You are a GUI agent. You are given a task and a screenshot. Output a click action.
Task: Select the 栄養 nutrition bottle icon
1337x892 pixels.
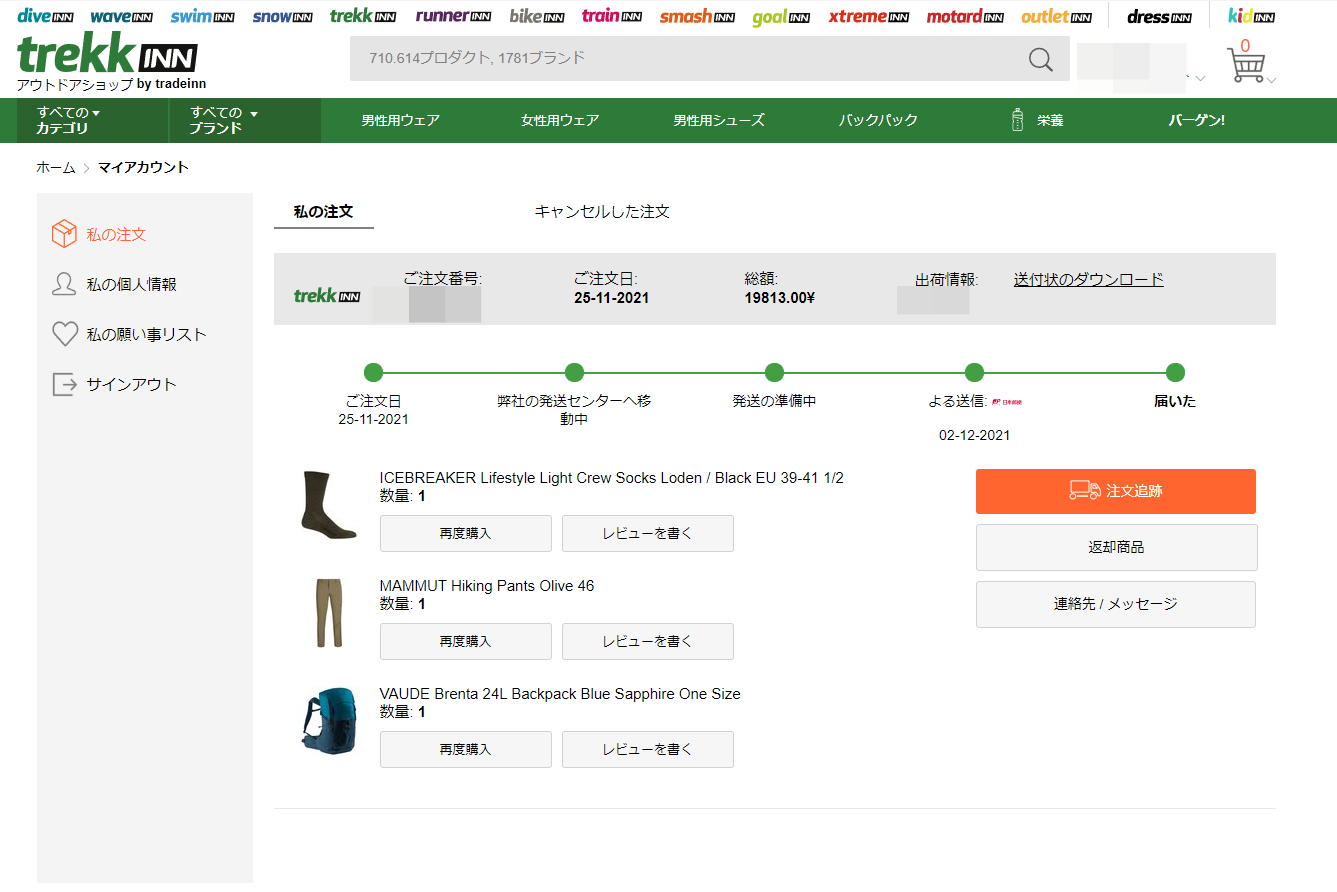(1016, 119)
